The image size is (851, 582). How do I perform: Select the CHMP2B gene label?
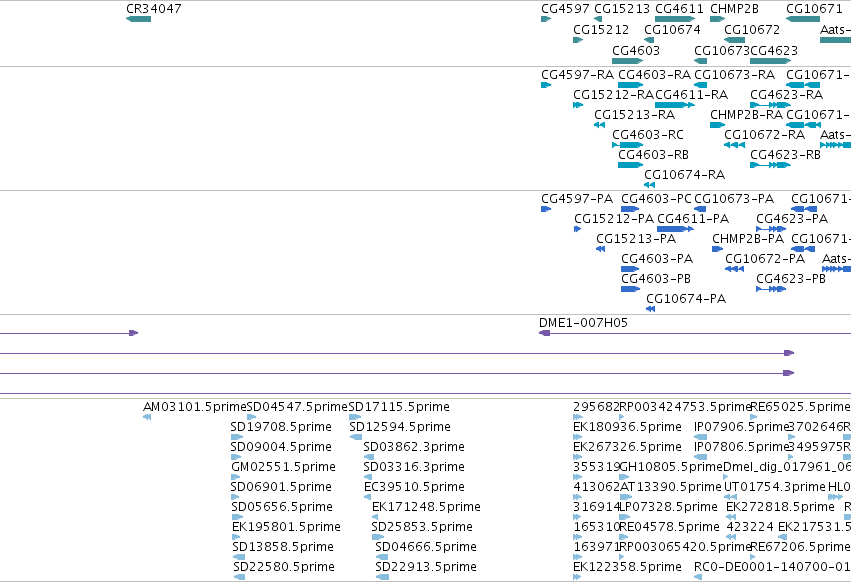click(x=734, y=9)
